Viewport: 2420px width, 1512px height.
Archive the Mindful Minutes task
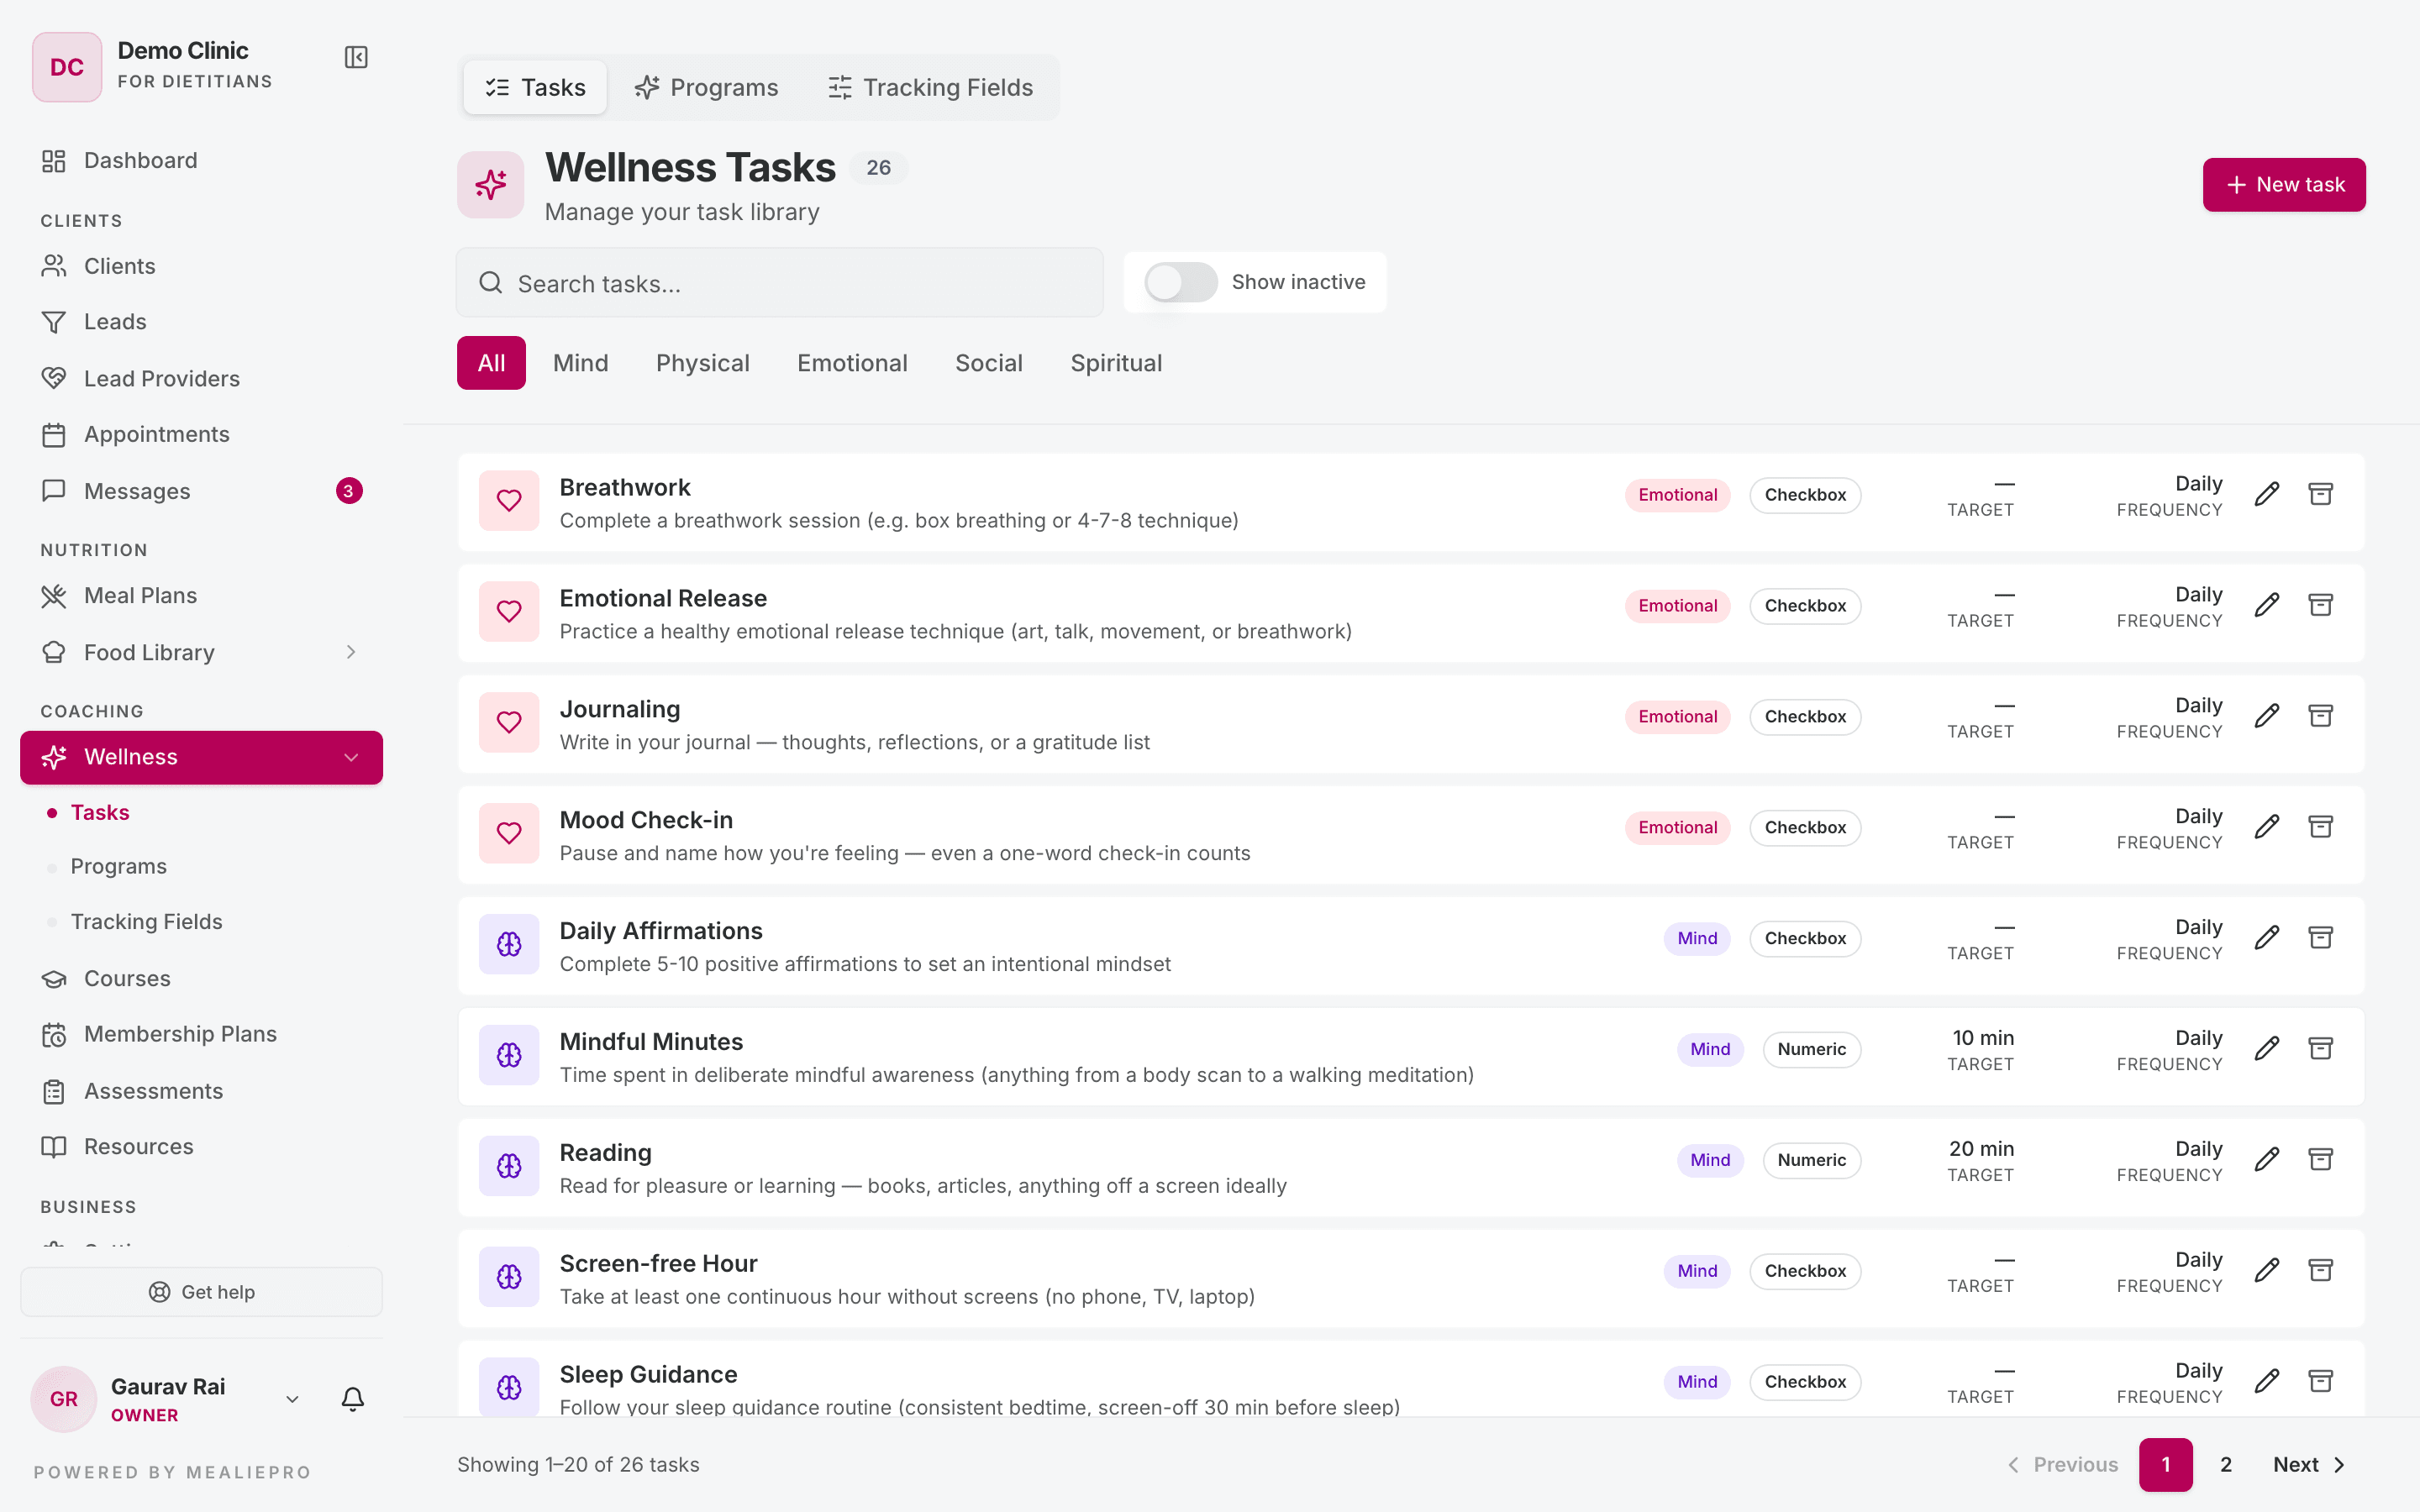(2320, 1049)
